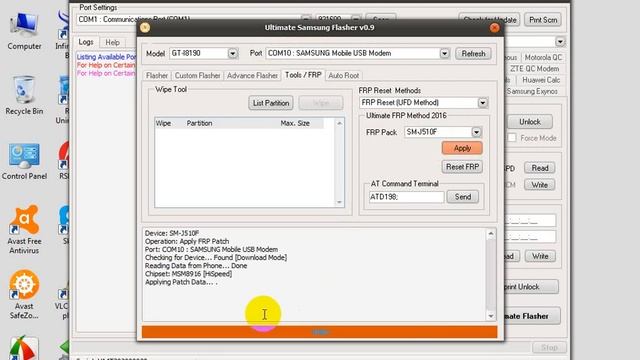Click the Wipe column header

pyautogui.click(x=163, y=123)
